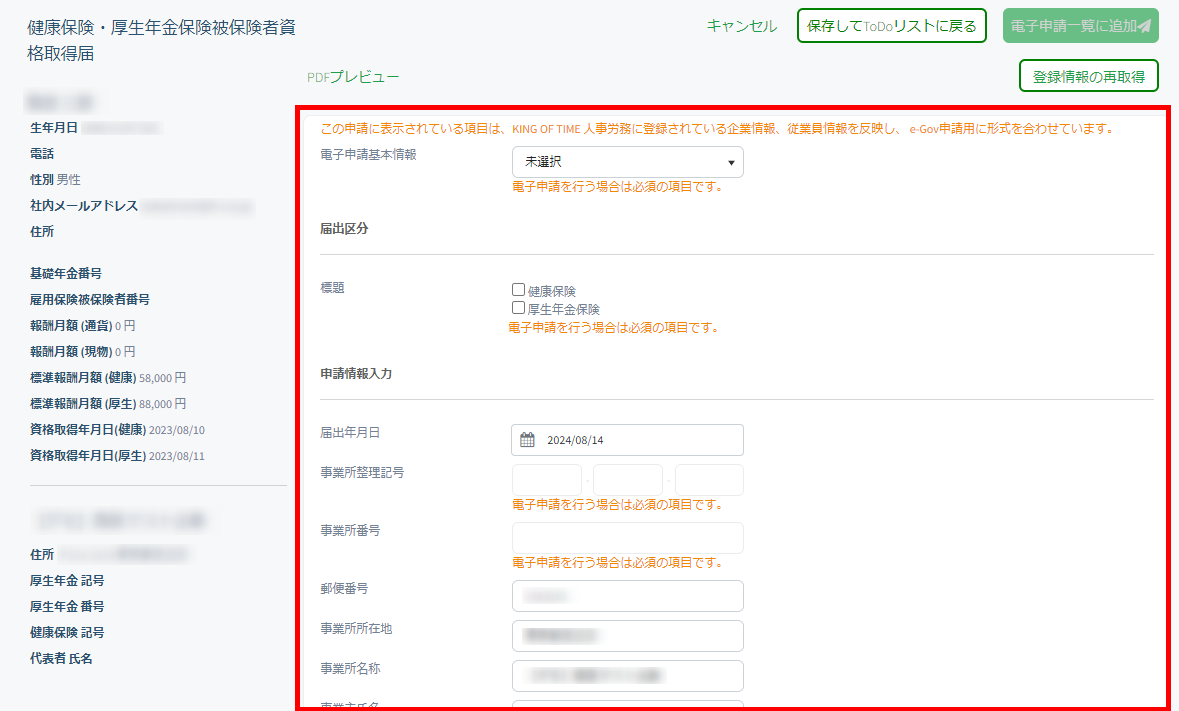The height and width of the screenshot is (711, 1179).
Task: Click the 申請情報入力 section heading
Action: click(356, 374)
